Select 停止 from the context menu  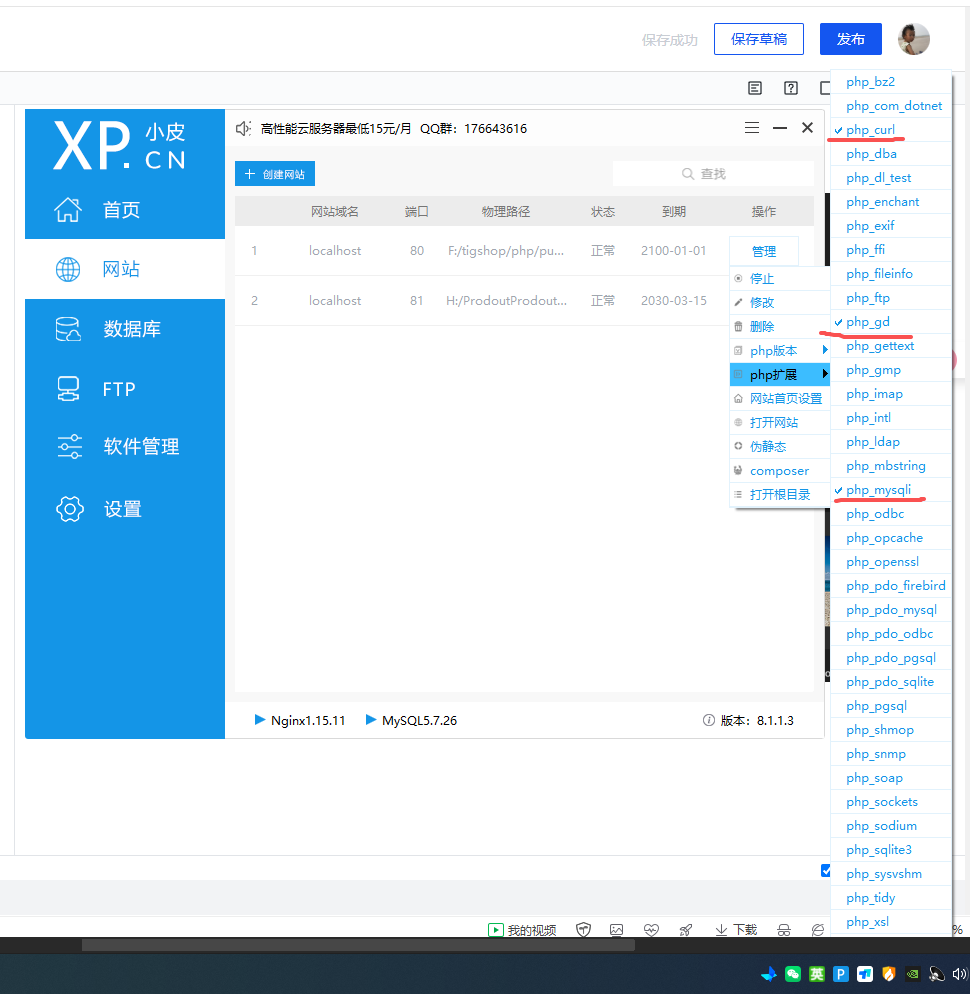(762, 279)
